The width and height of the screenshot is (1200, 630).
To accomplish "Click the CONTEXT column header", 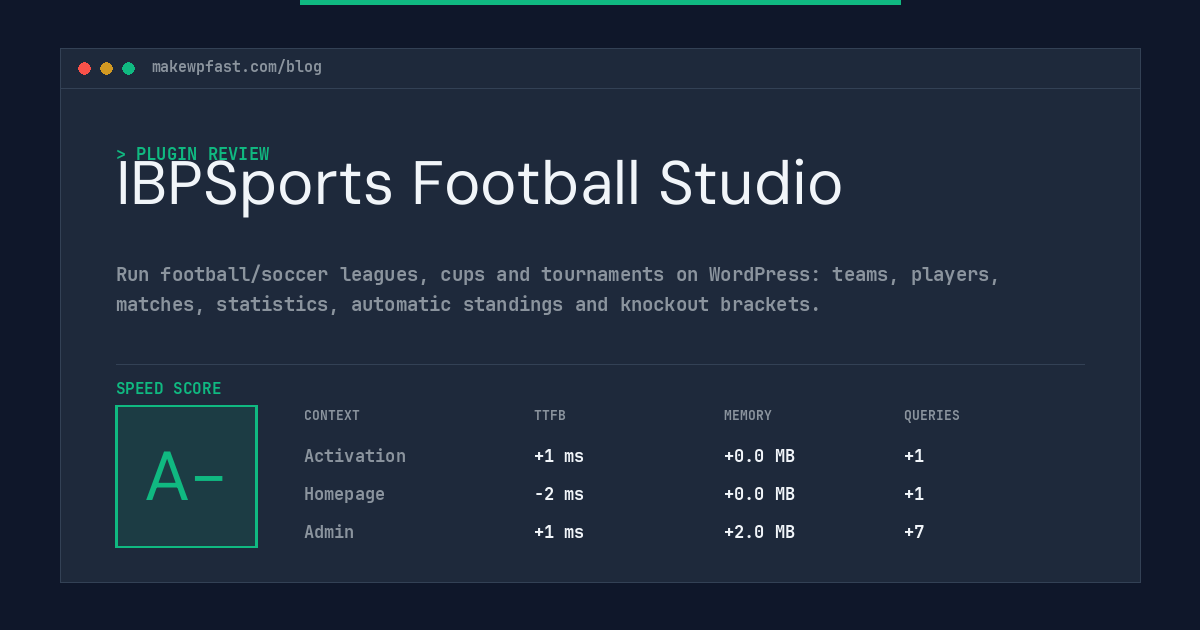I will [332, 416].
